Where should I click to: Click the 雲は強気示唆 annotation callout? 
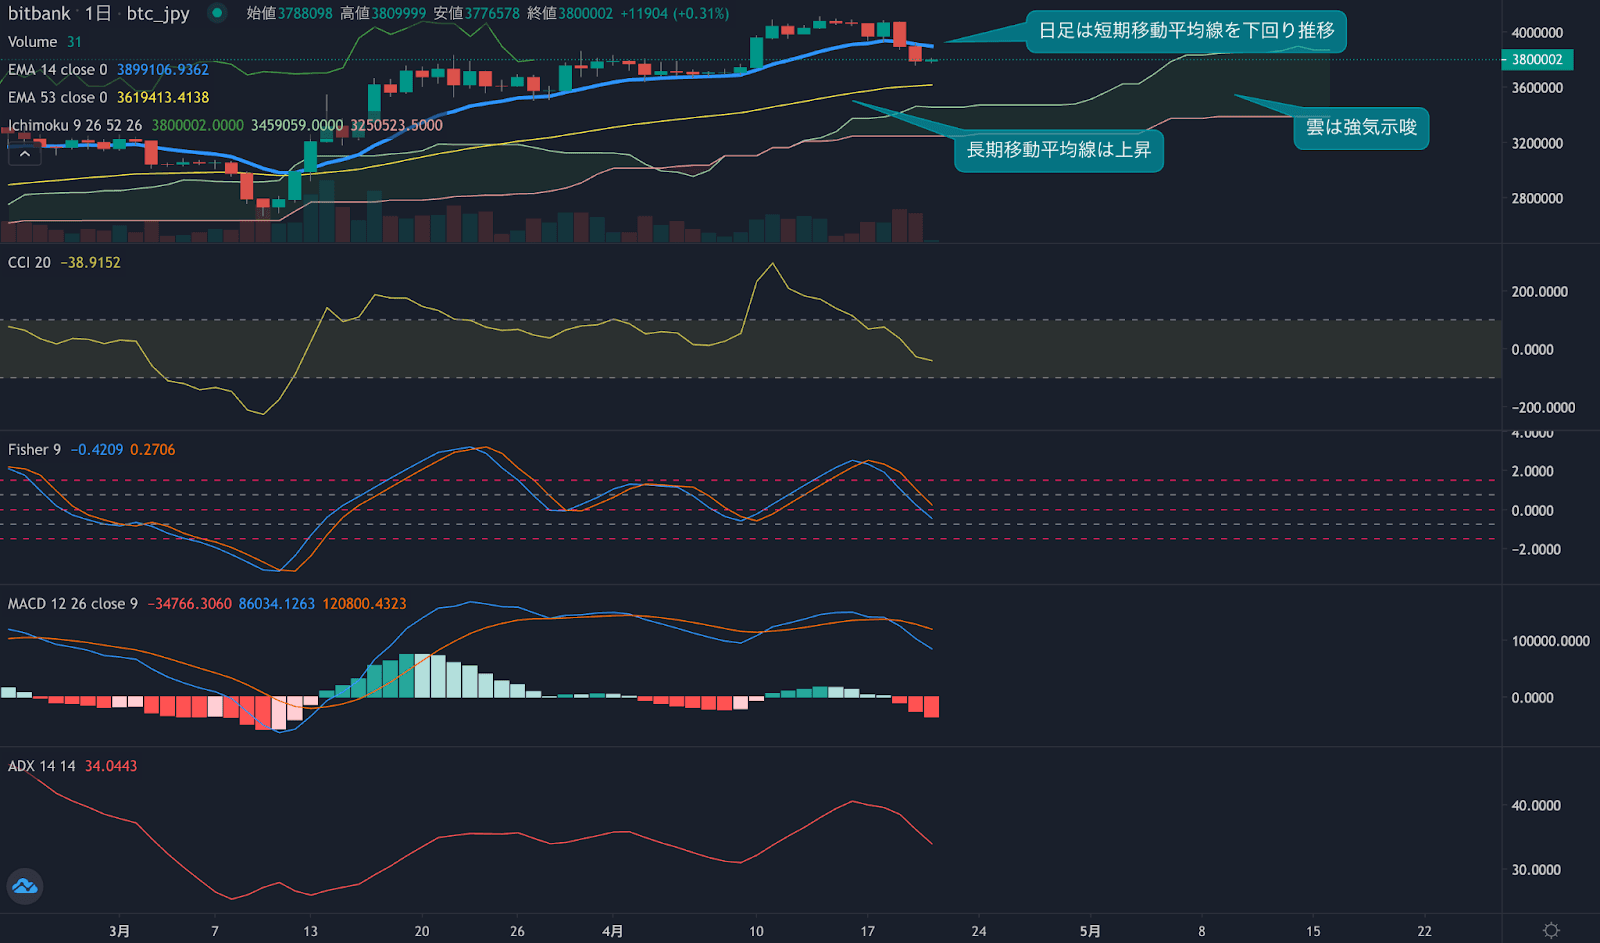click(x=1362, y=128)
